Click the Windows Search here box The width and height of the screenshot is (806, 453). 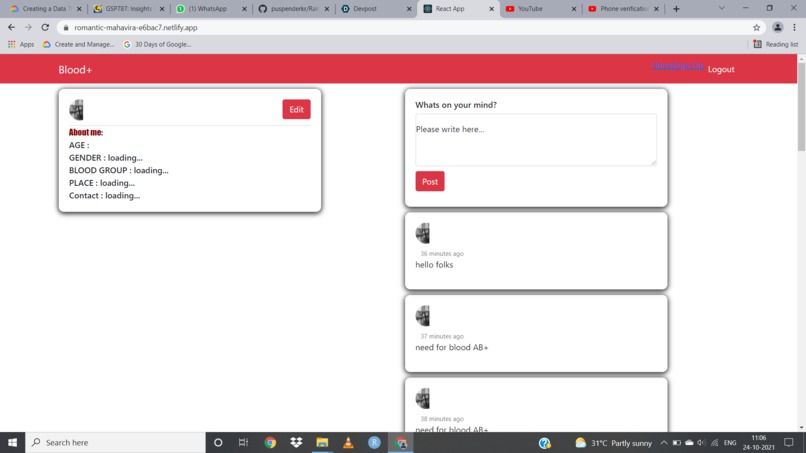tap(115, 442)
